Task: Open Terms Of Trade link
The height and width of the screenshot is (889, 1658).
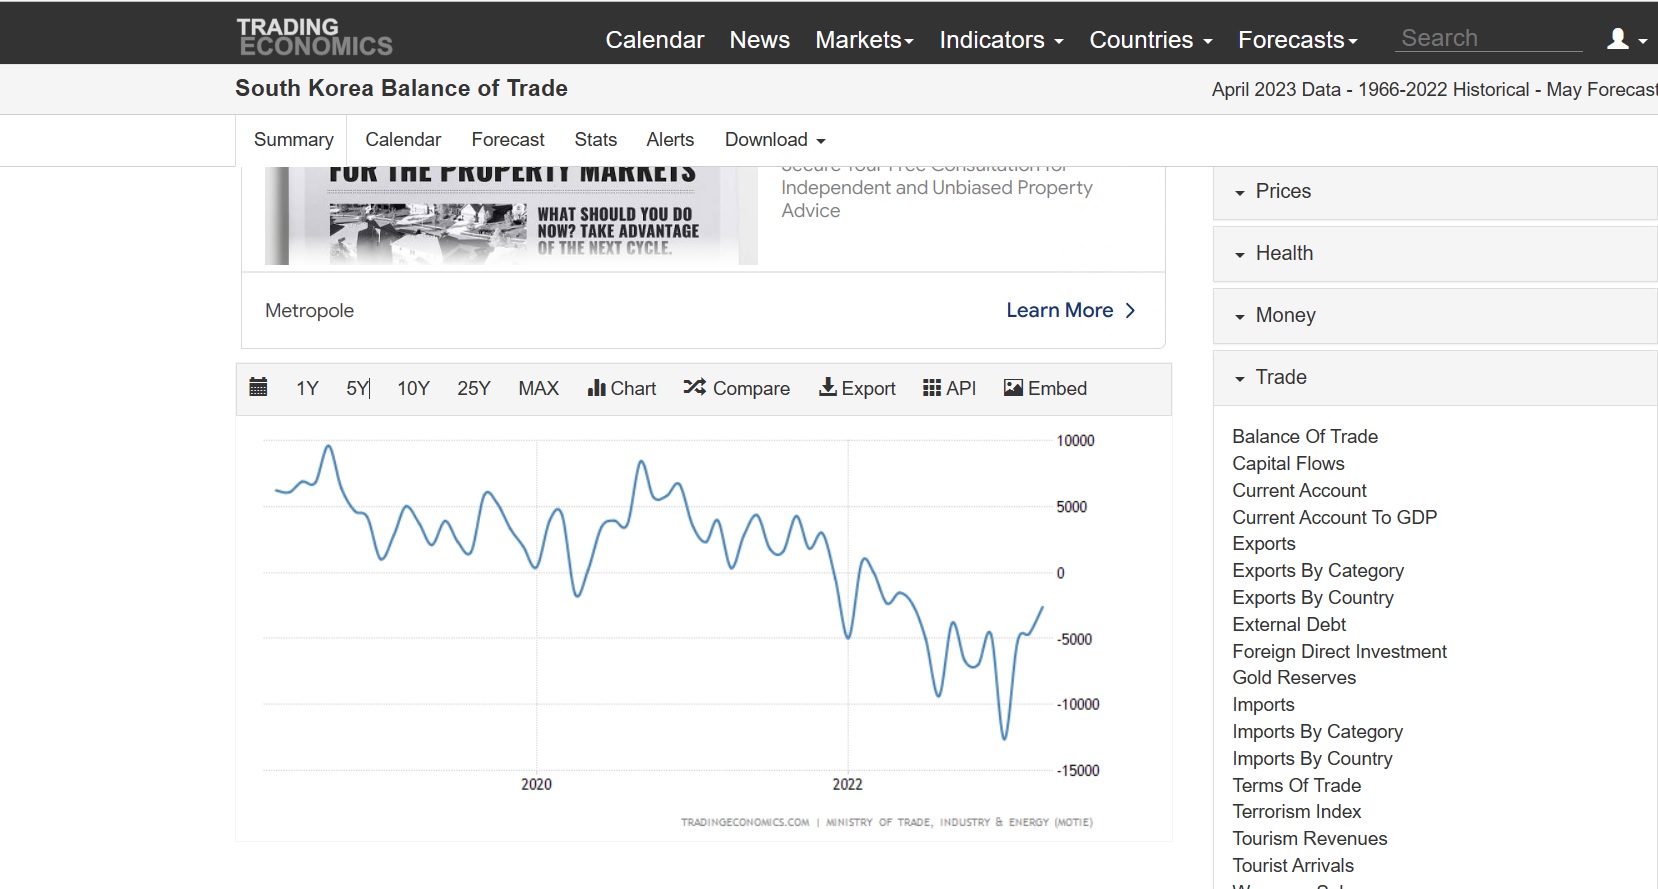Action: (x=1296, y=786)
